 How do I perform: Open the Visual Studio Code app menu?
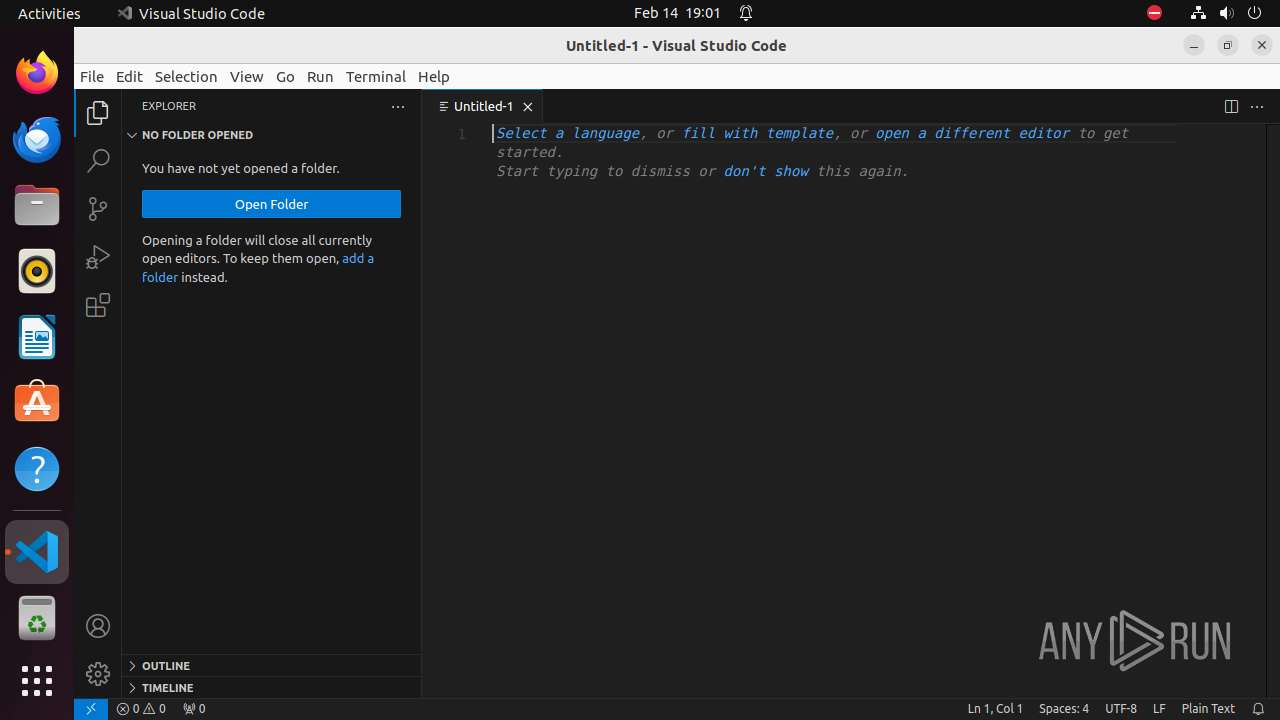(x=191, y=13)
